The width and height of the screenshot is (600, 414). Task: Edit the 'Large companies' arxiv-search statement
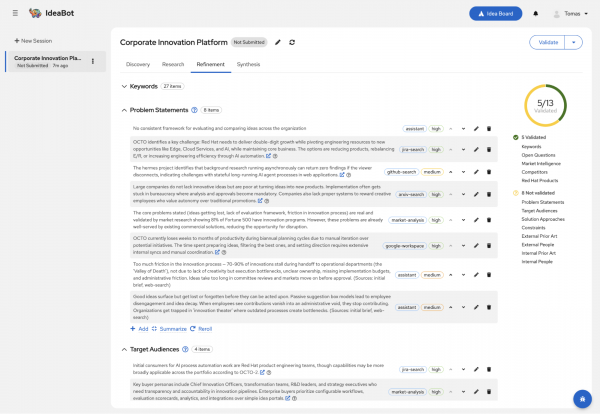(476, 194)
